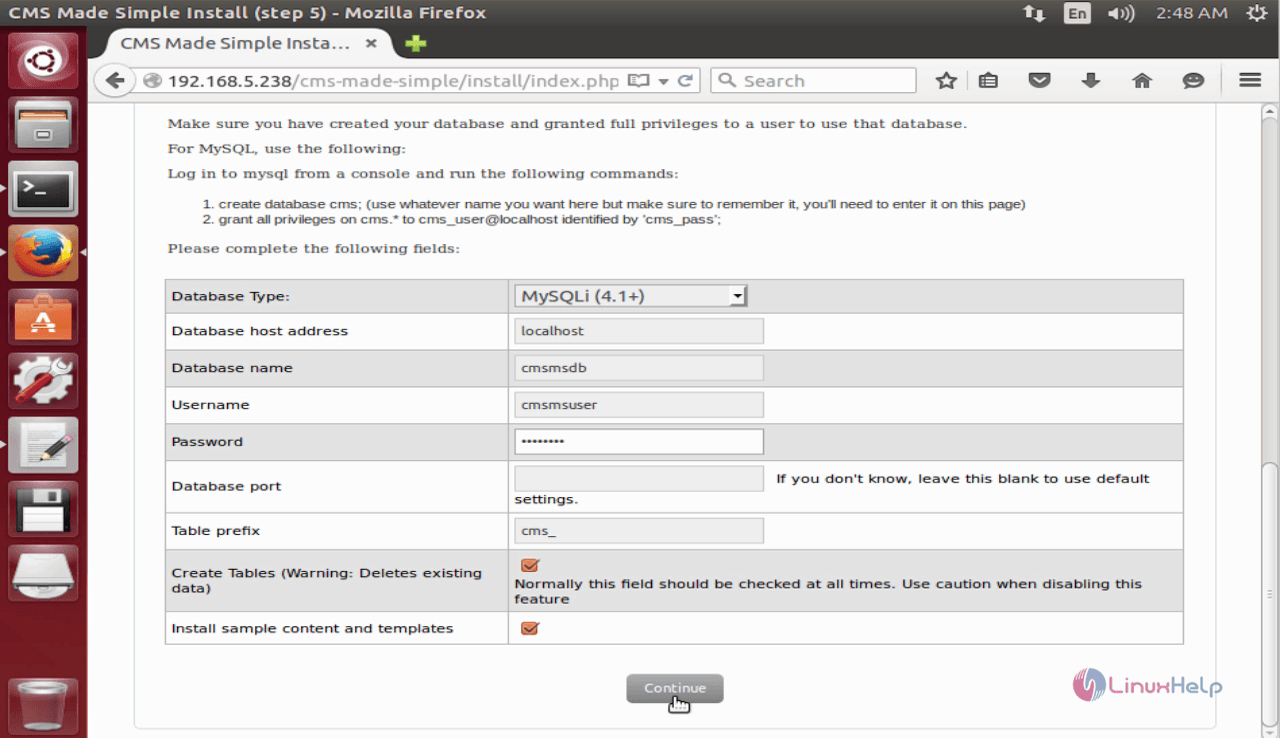Click floppy disk drive icon in dock
1280x738 pixels.
click(43, 509)
